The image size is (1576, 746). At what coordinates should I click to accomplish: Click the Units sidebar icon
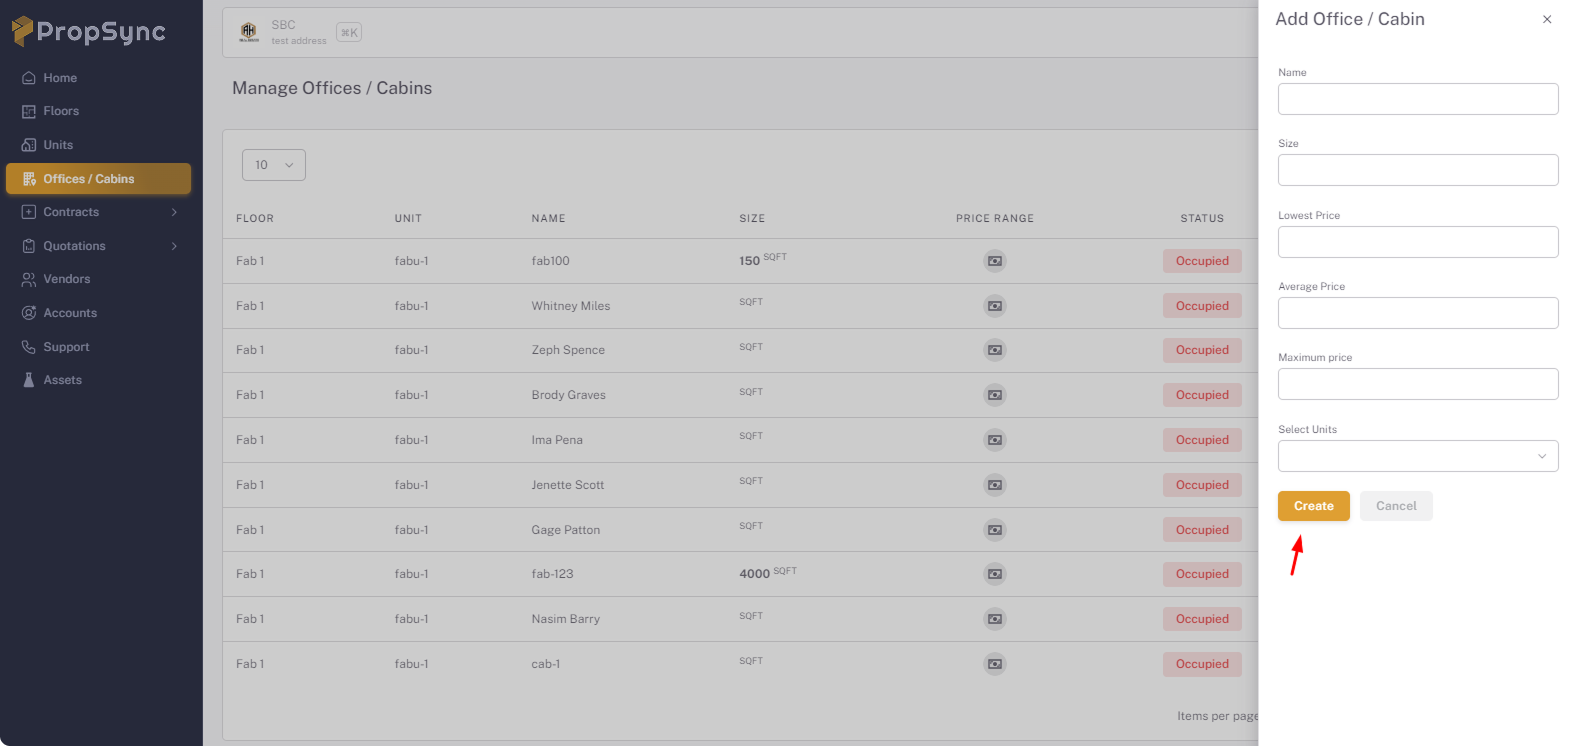(x=29, y=145)
